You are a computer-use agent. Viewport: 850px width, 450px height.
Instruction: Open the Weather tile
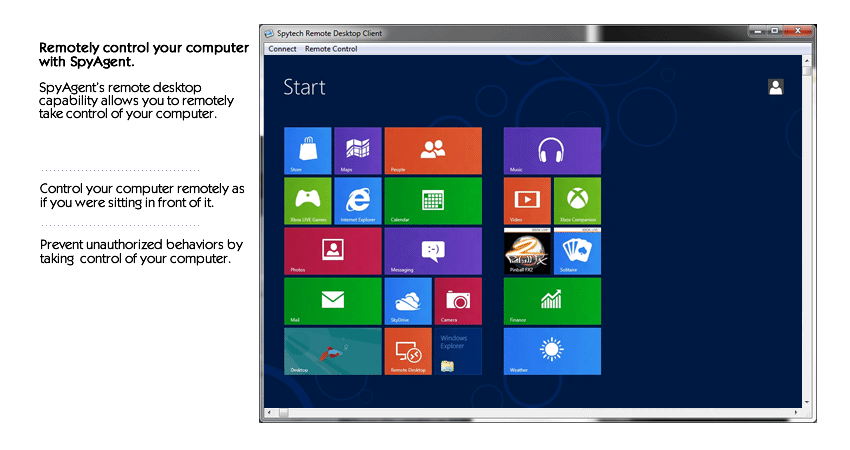click(x=552, y=351)
